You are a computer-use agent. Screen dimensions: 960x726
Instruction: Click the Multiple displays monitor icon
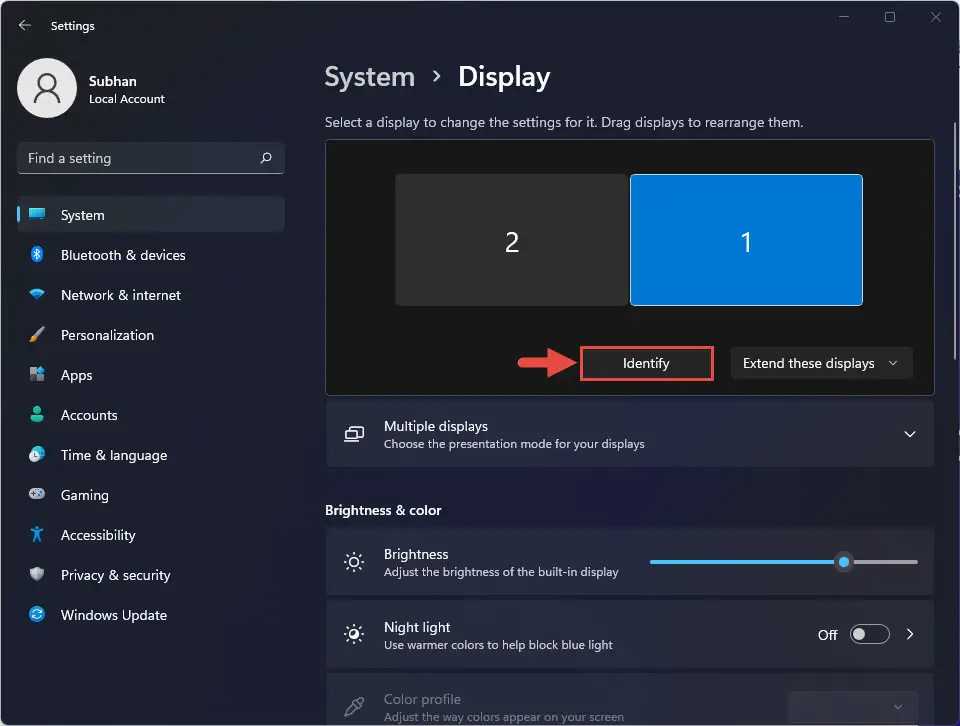click(x=354, y=434)
